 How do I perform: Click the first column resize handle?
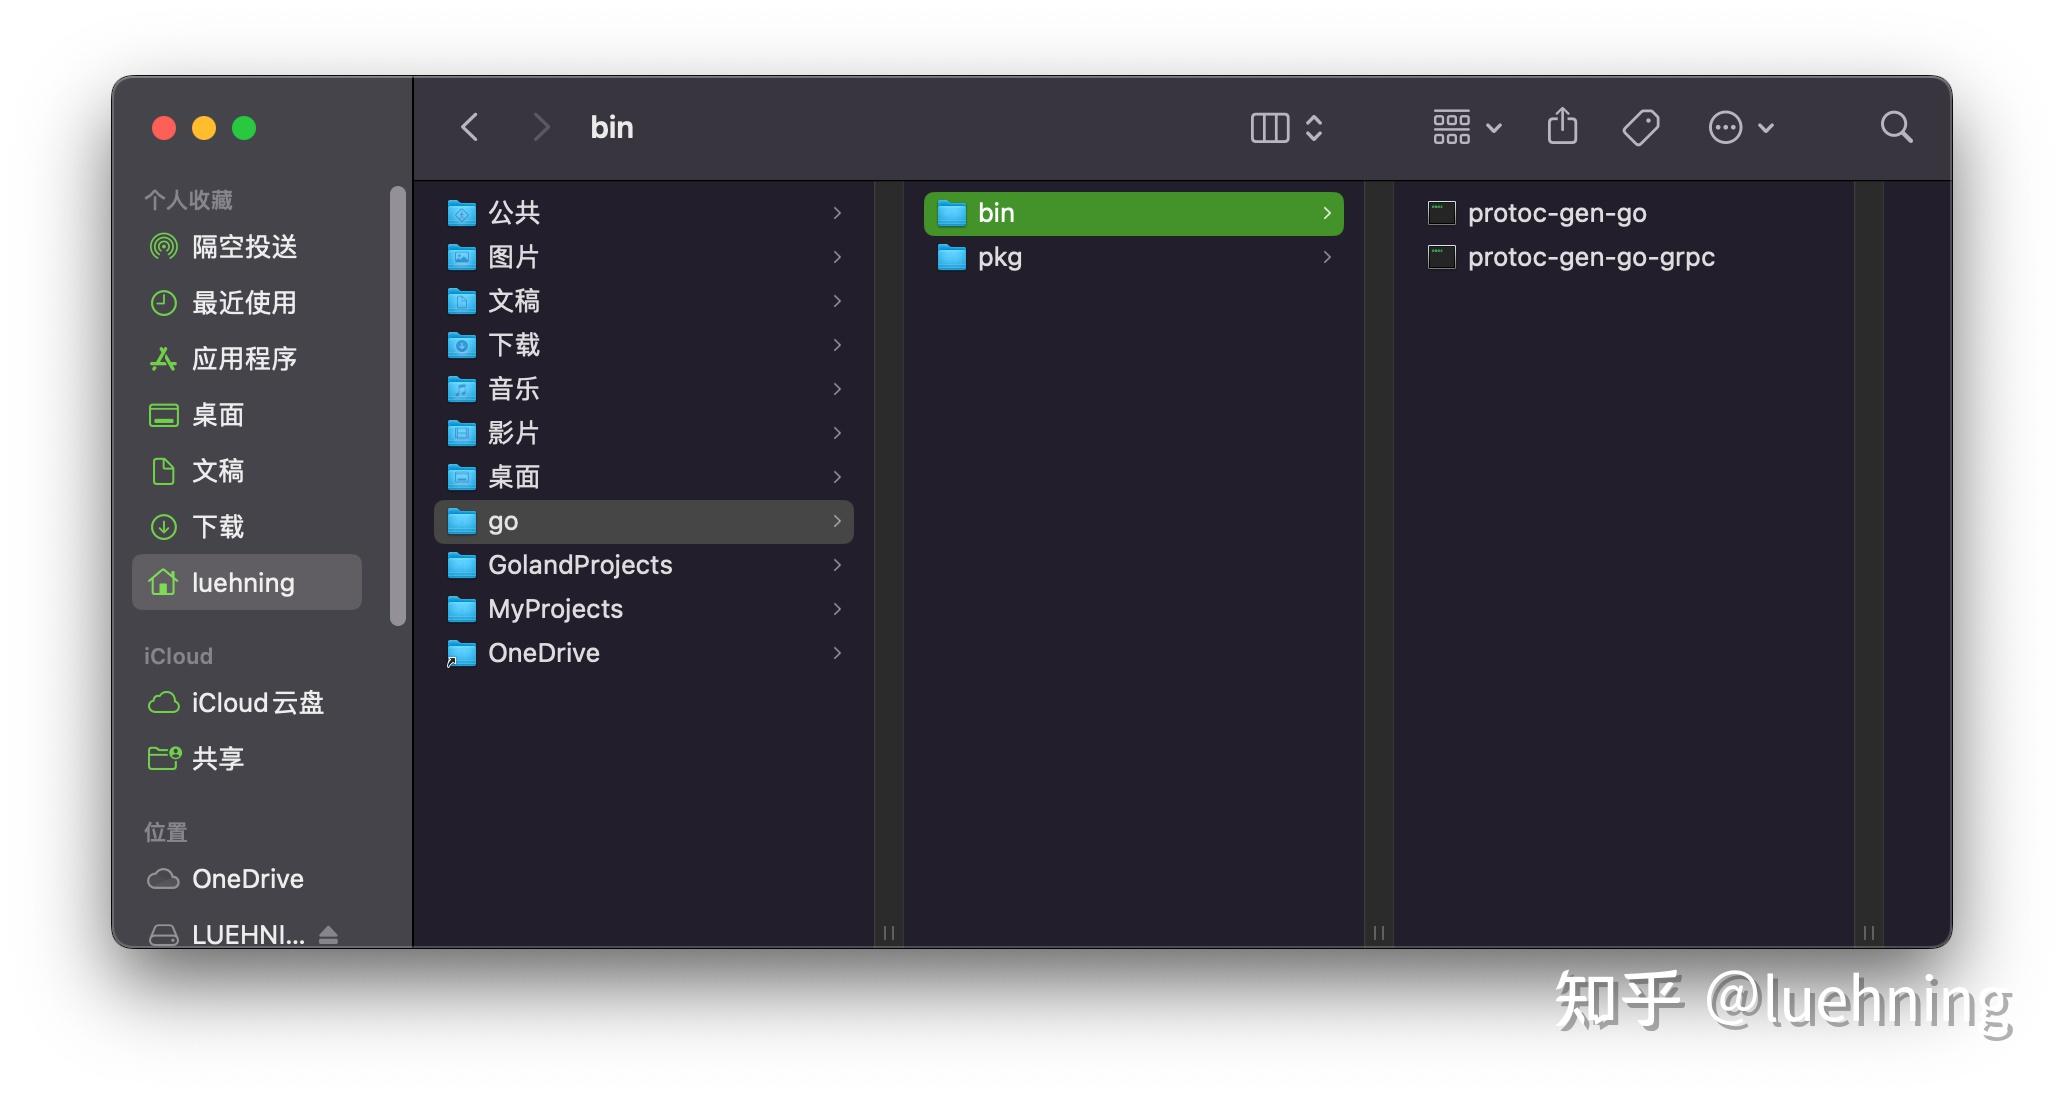point(888,932)
